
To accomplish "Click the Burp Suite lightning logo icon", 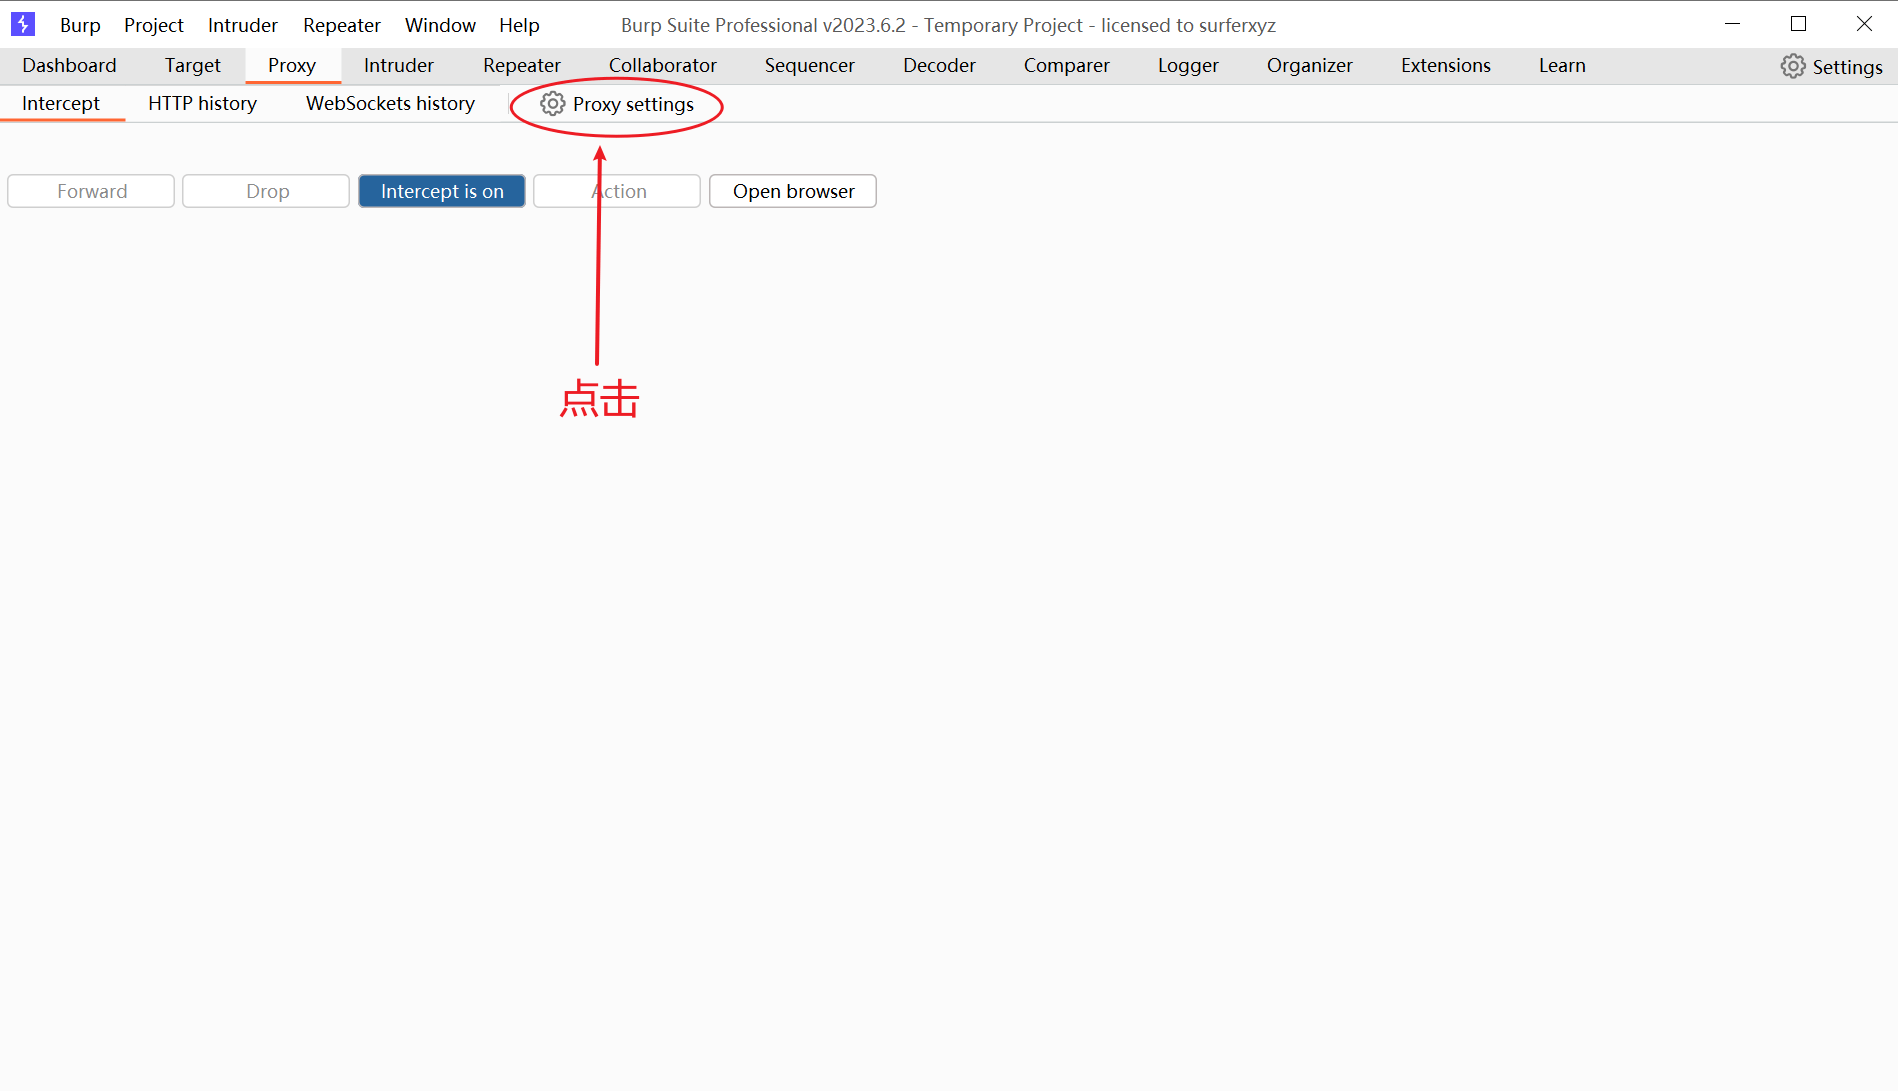I will point(22,24).
